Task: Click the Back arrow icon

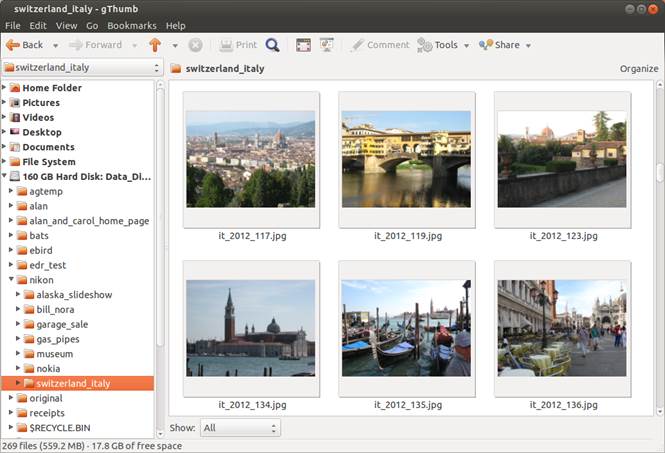Action: 13,45
